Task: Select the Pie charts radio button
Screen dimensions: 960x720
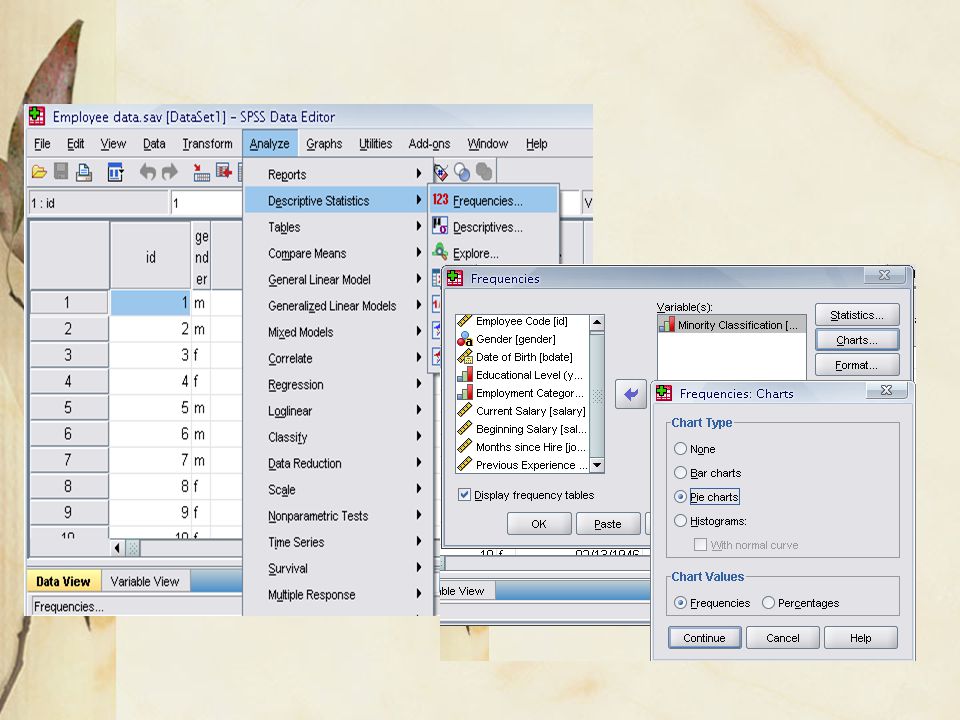Action: point(680,497)
